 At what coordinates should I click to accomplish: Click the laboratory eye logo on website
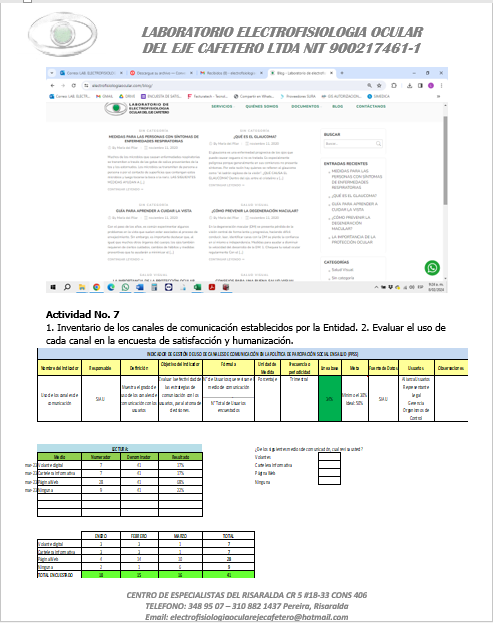pyautogui.click(x=116, y=108)
